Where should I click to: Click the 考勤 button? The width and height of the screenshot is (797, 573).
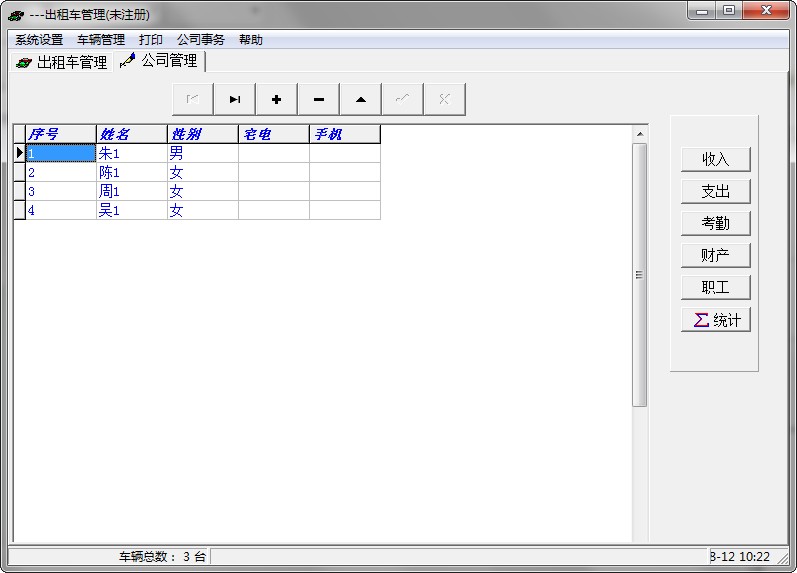tap(715, 223)
